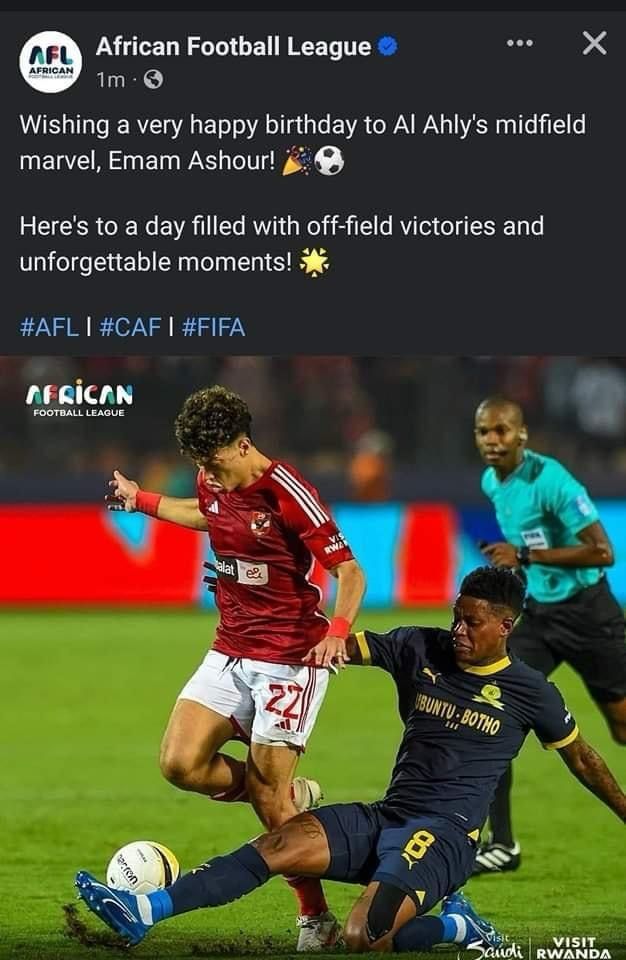This screenshot has width=626, height=960.
Task: Open the African Football League profile picture
Action: [x=51, y=62]
